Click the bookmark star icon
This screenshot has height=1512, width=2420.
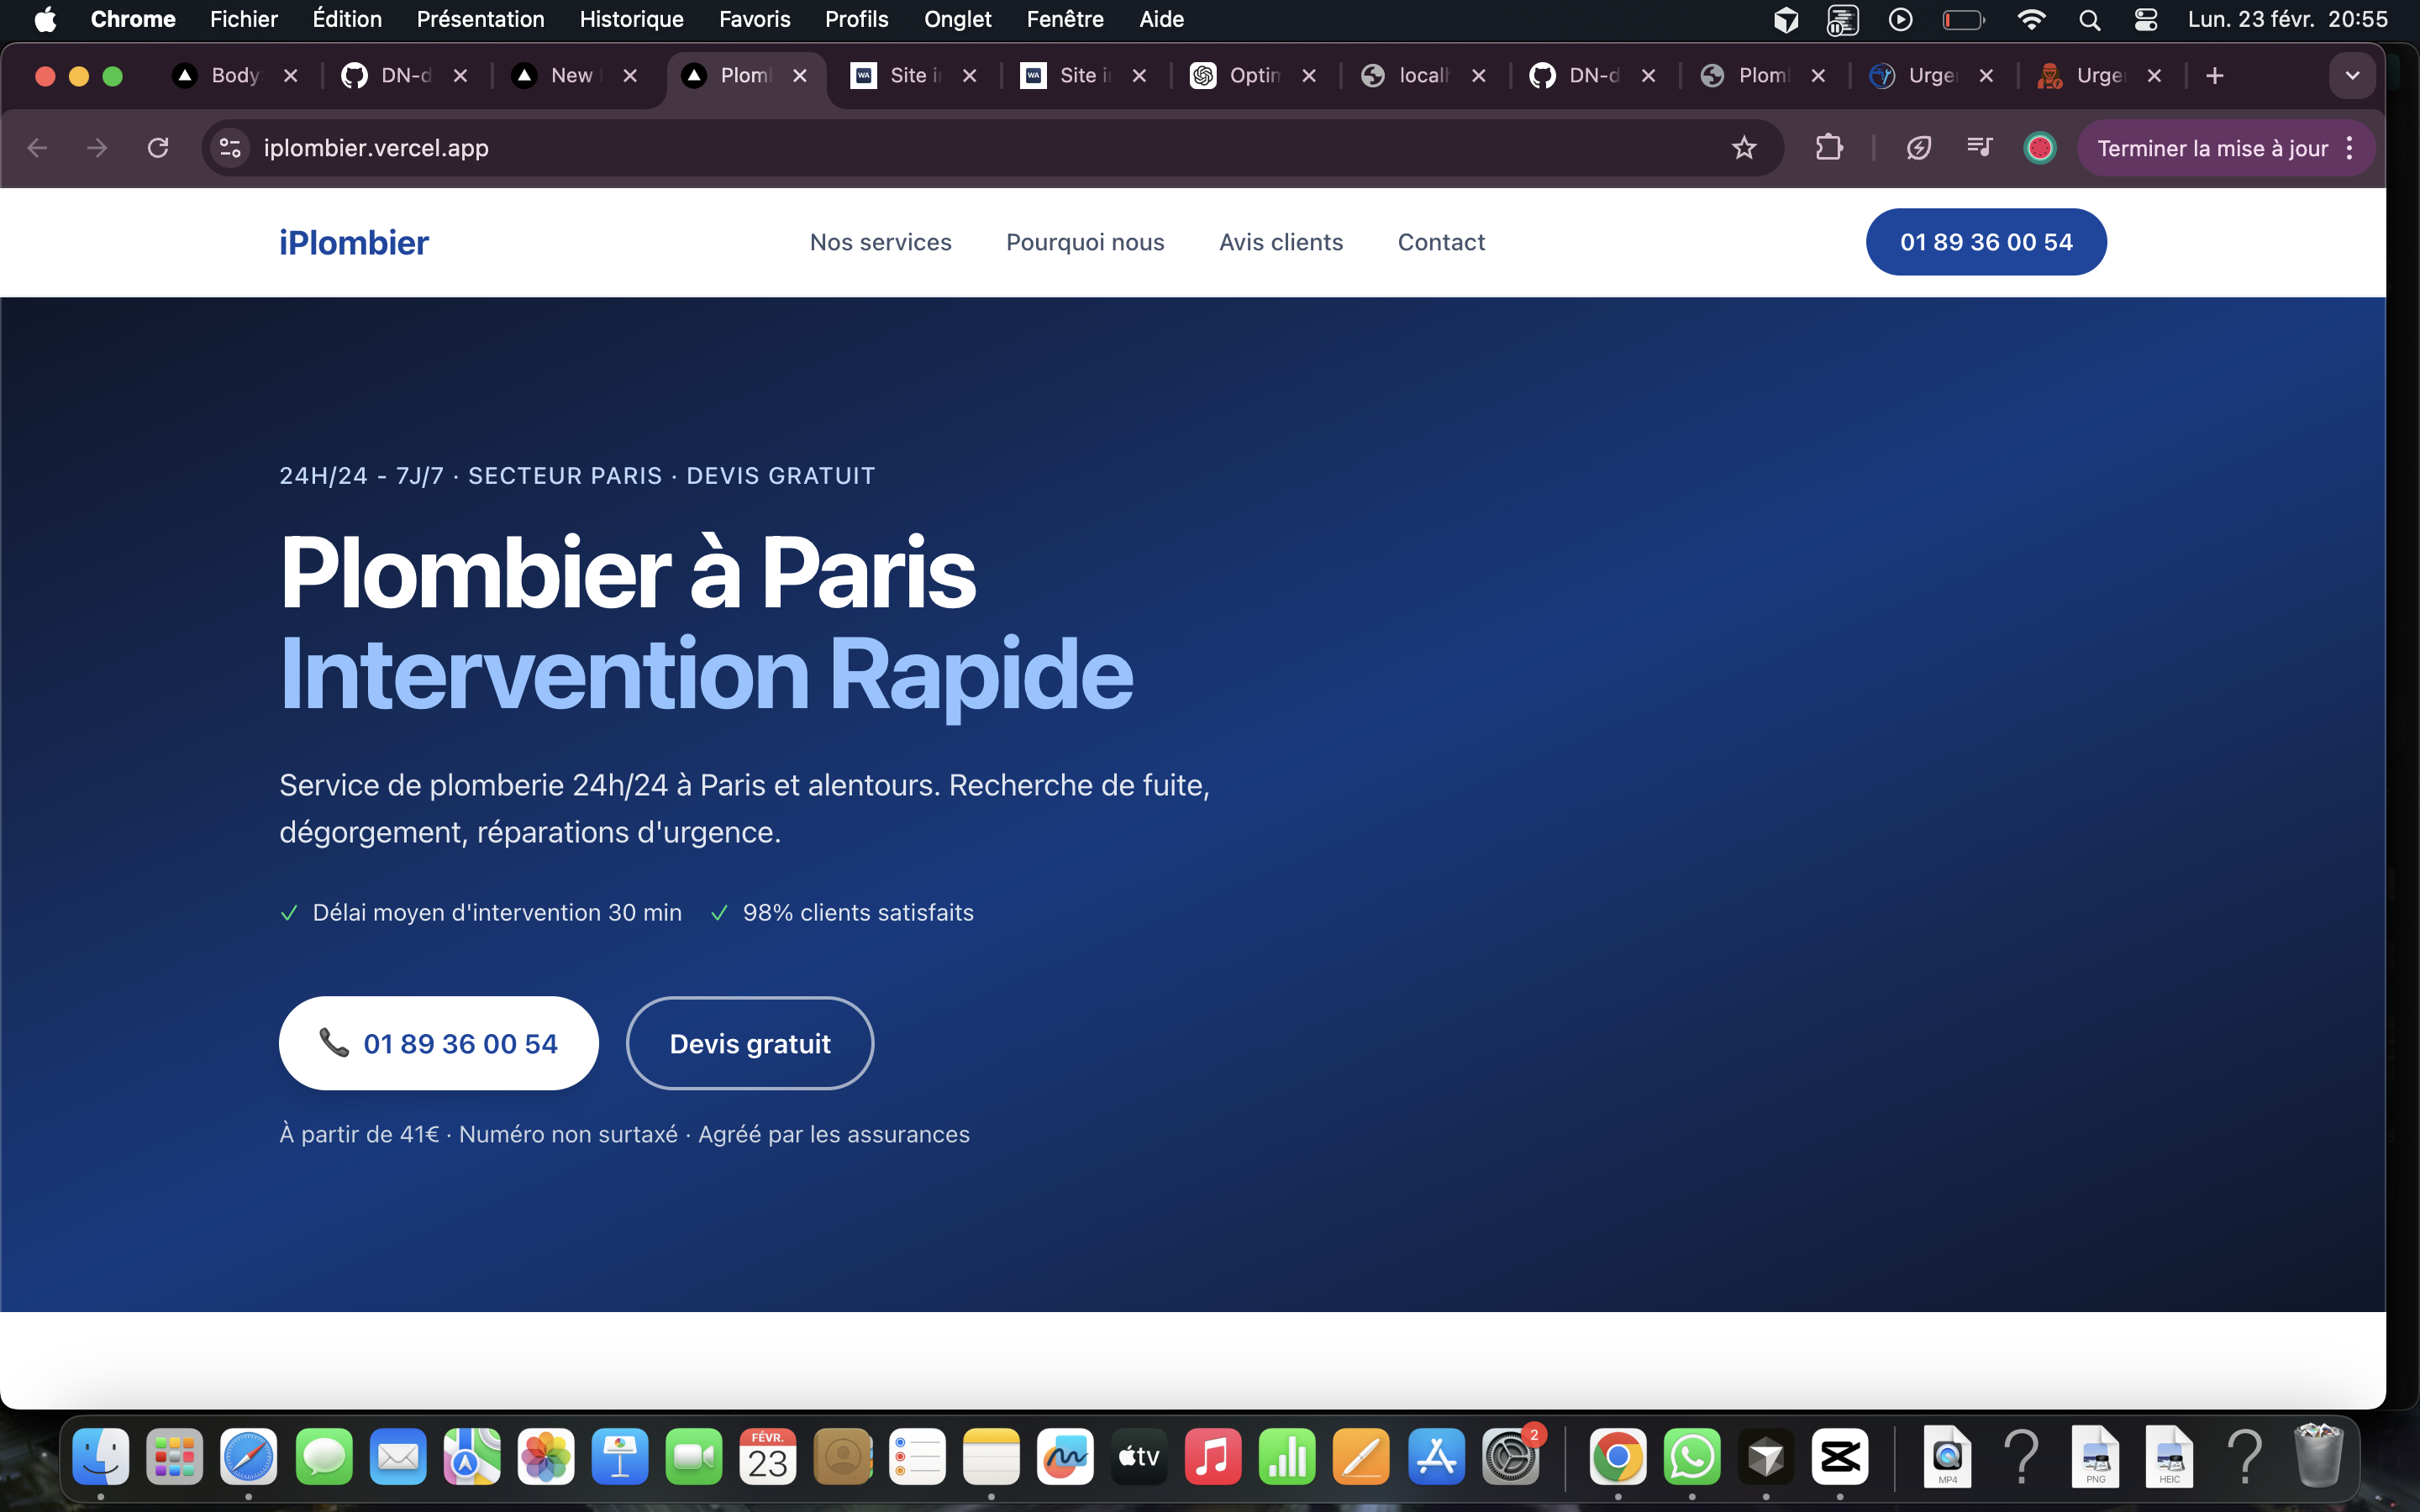point(1743,148)
